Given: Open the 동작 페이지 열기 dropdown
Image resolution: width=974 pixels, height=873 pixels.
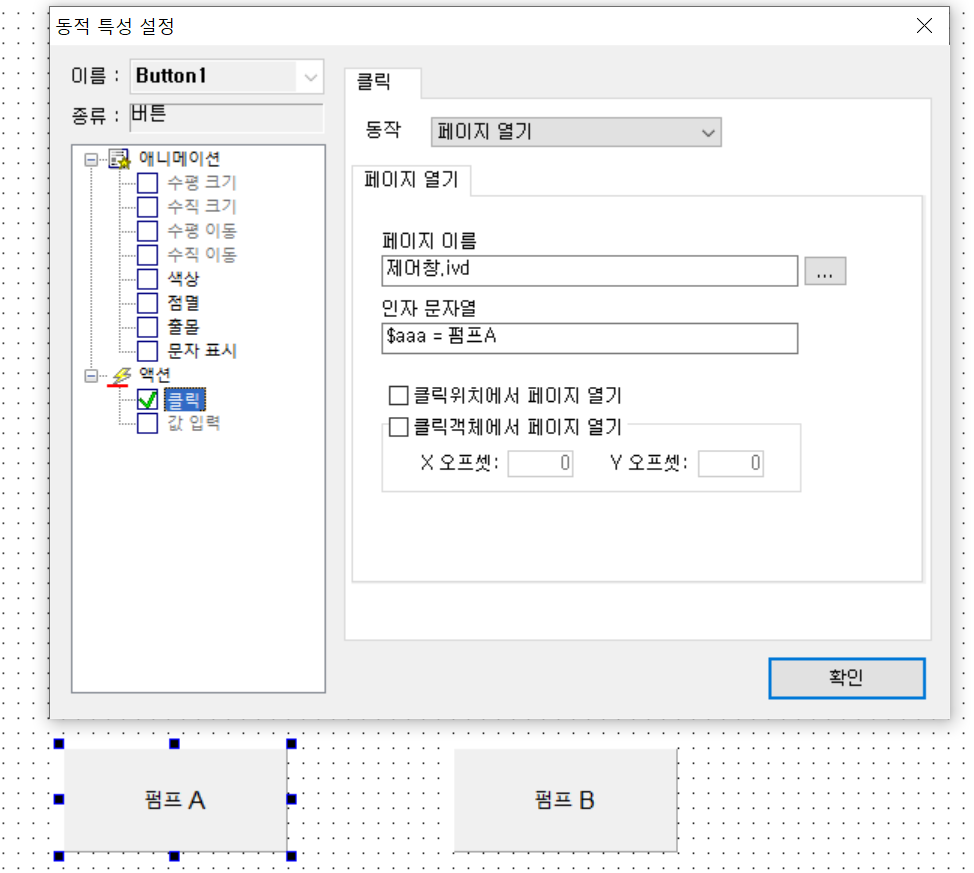Looking at the screenshot, I should click(576, 132).
